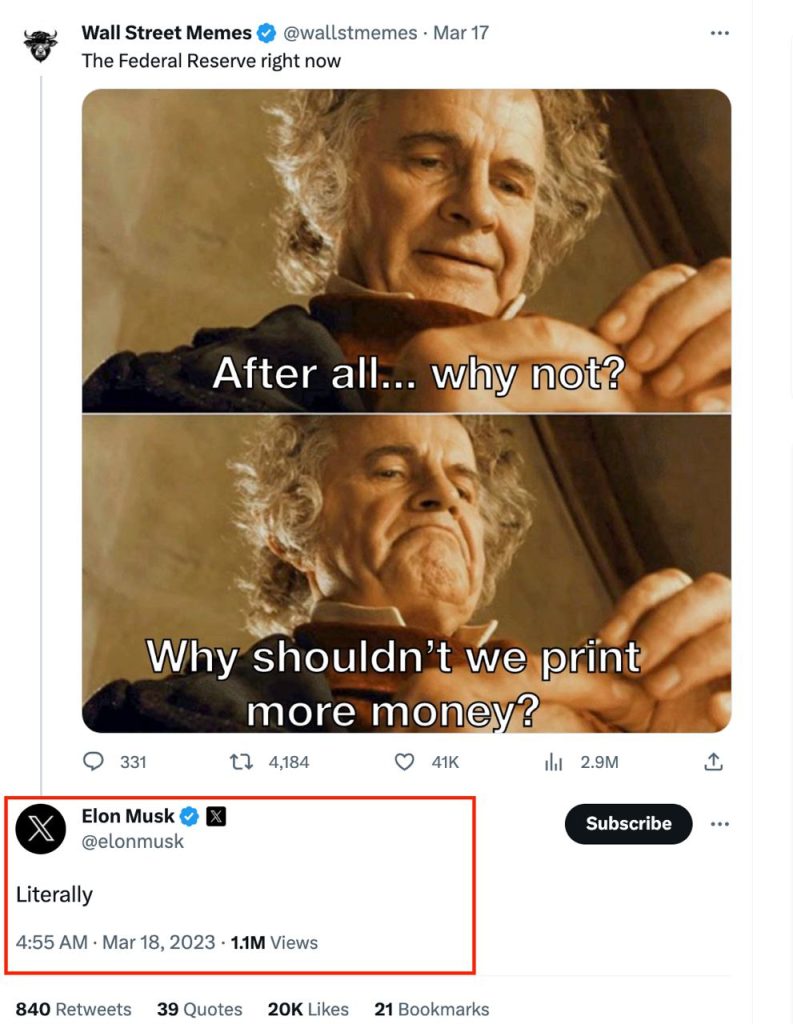
Task: Click Elon Musk's X profile avatar
Action: click(41, 829)
